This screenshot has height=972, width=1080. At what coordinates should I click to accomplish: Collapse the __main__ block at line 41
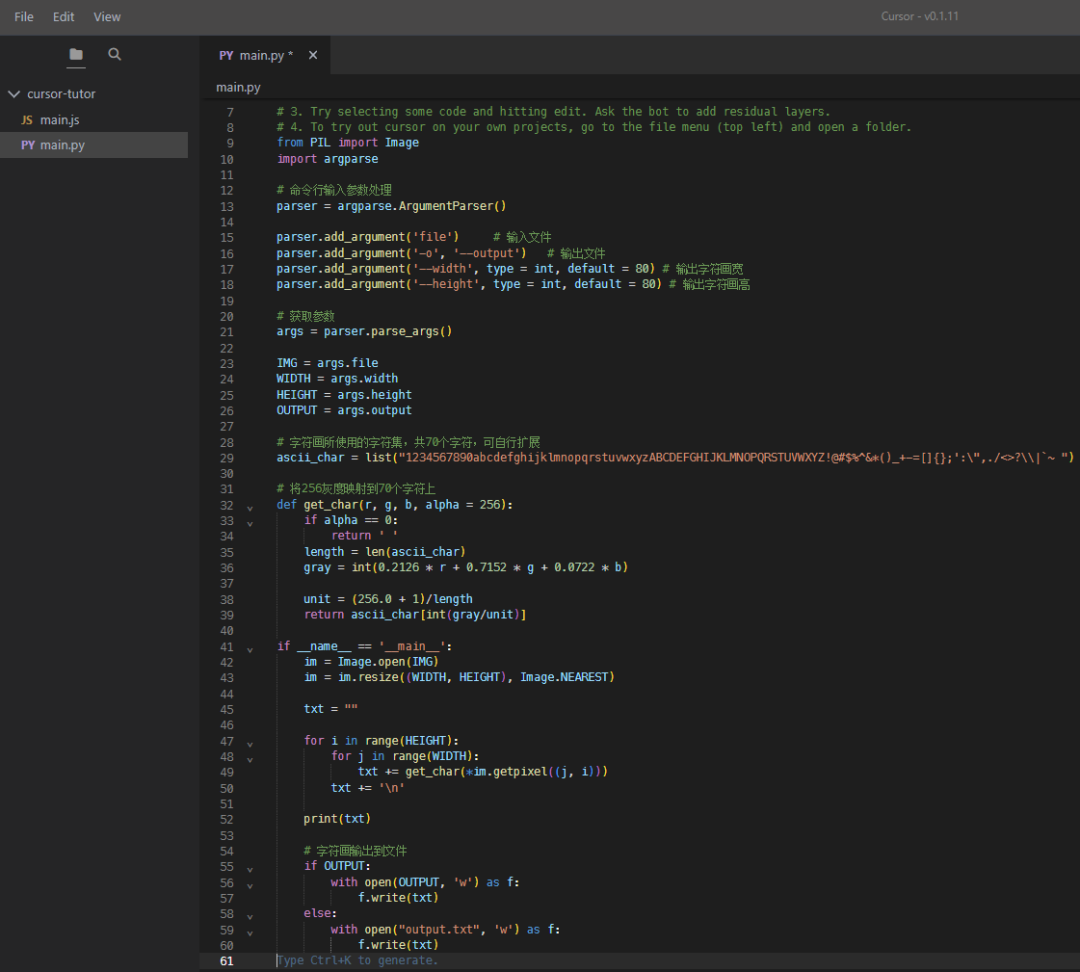250,648
